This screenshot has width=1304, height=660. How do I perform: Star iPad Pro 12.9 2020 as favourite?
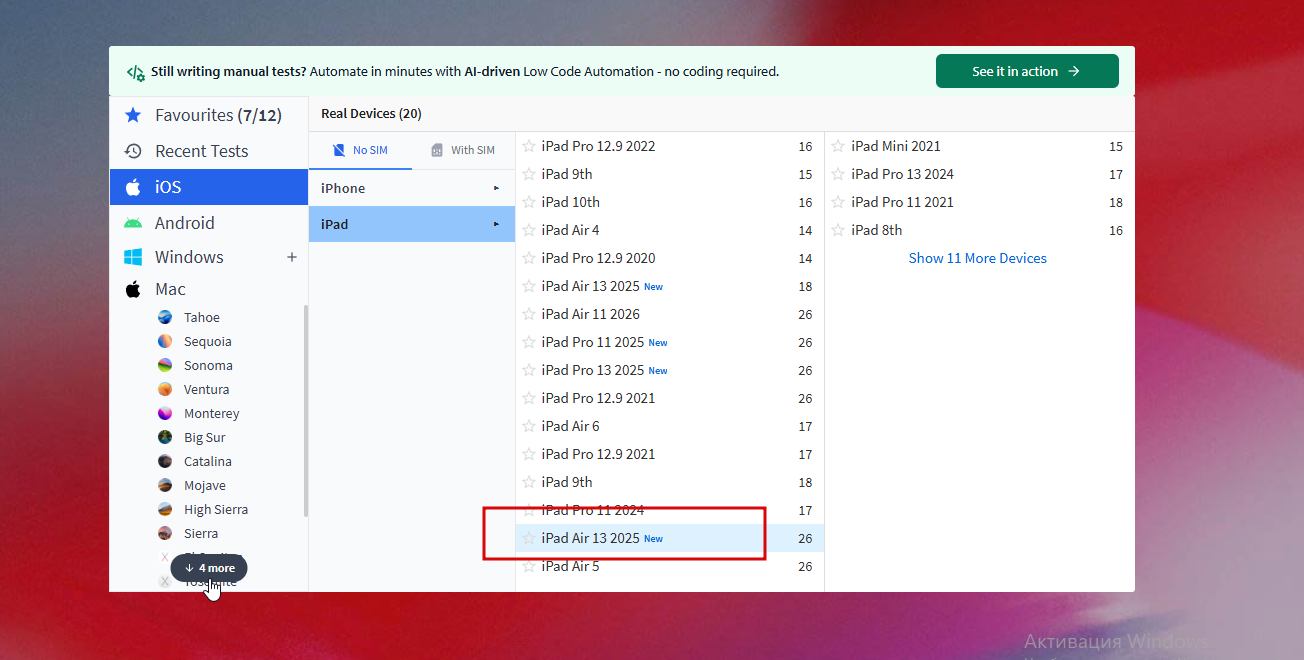click(x=529, y=258)
